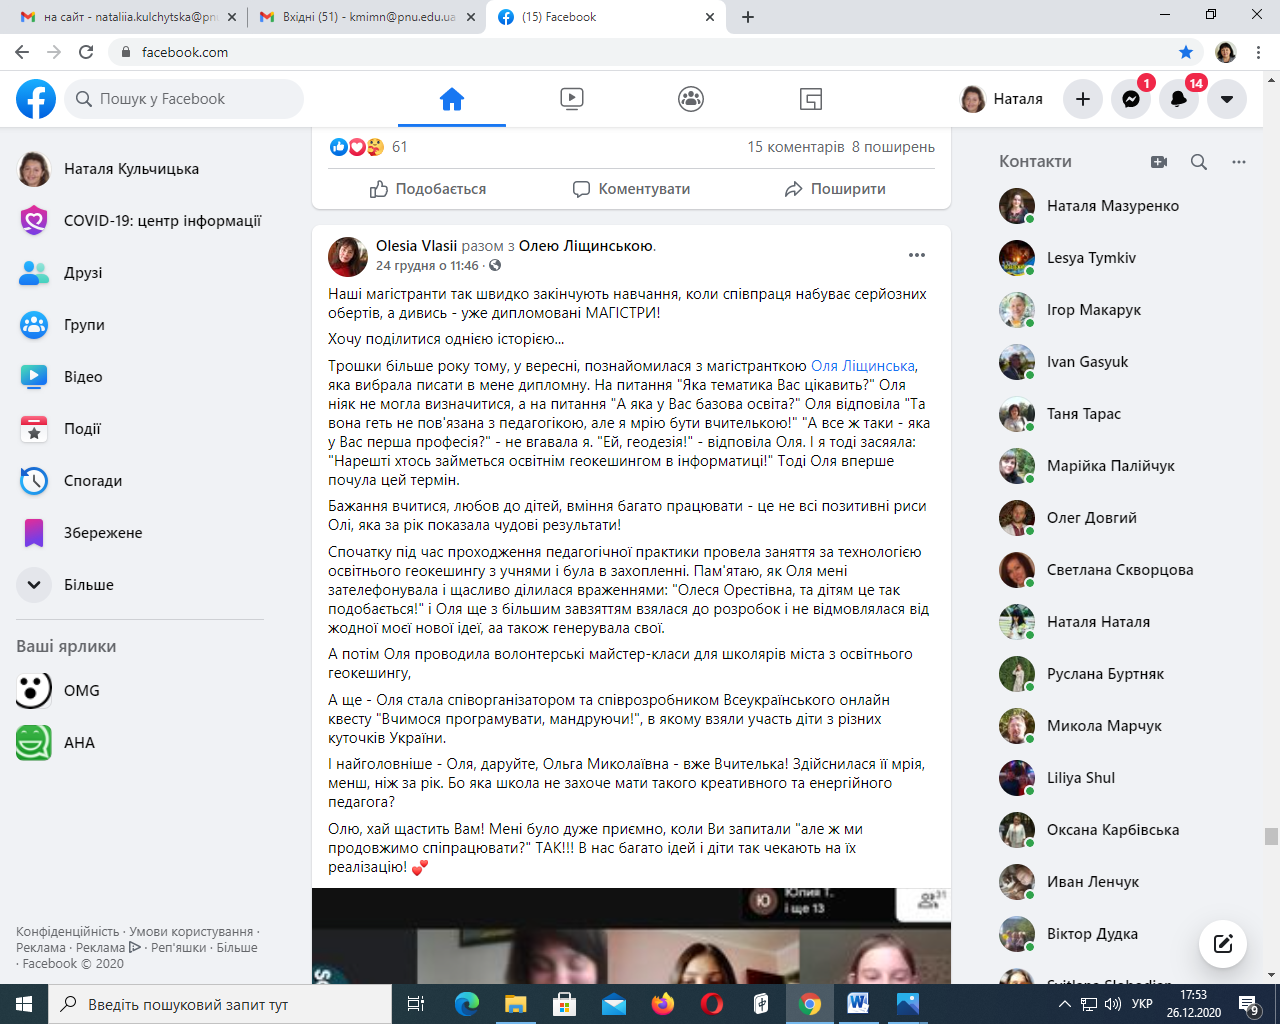Click the Подобається like button
The width and height of the screenshot is (1280, 1024).
(428, 189)
